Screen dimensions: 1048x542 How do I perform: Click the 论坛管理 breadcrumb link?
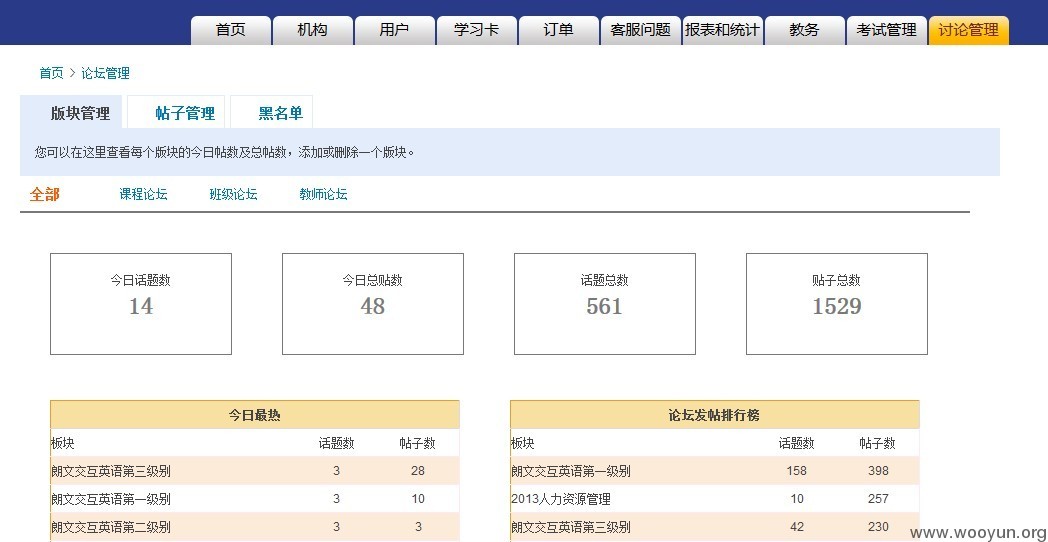(x=106, y=74)
